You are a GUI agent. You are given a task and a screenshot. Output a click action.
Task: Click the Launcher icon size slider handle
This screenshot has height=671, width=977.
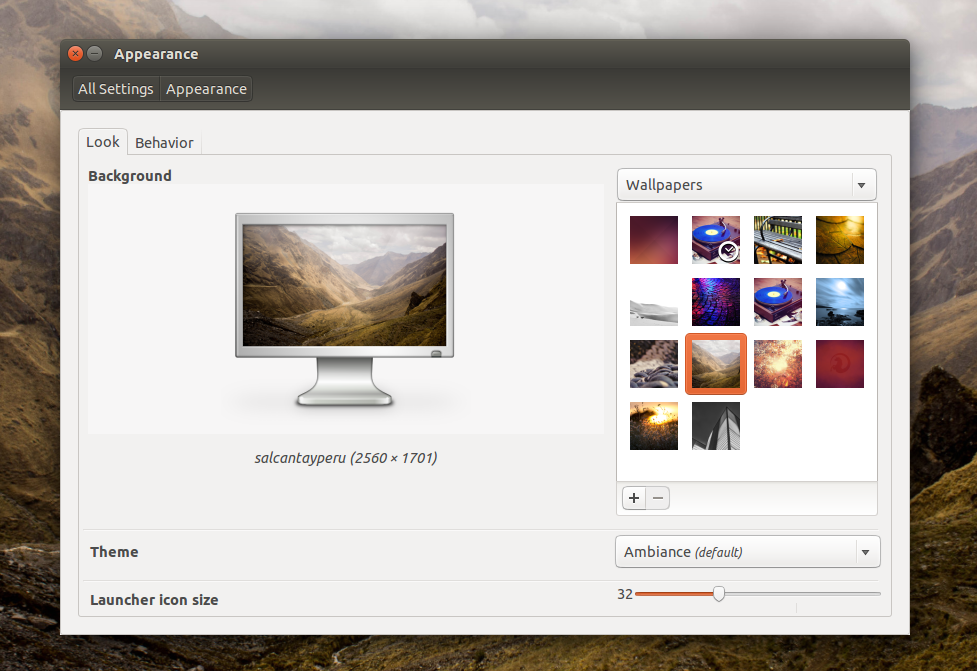719,594
